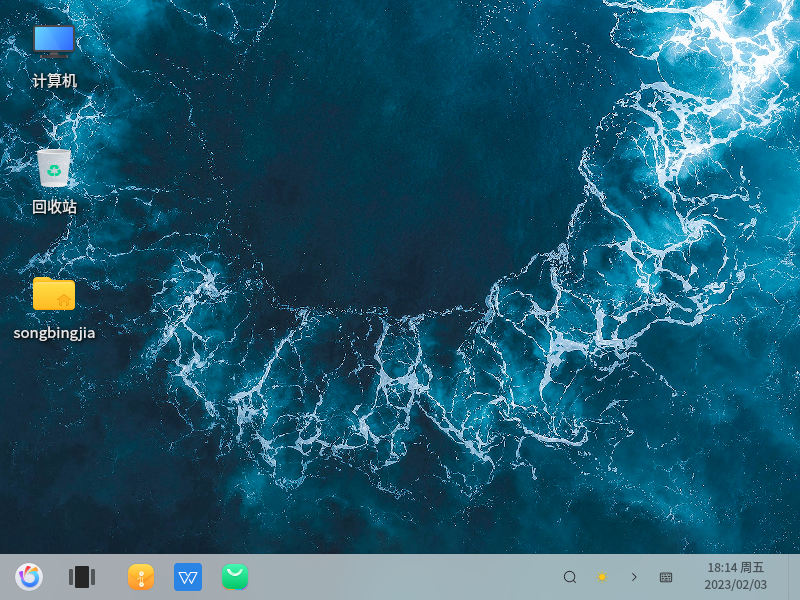The width and height of the screenshot is (800, 600).
Task: Click the yellow sun weather tray icon
Action: click(602, 577)
